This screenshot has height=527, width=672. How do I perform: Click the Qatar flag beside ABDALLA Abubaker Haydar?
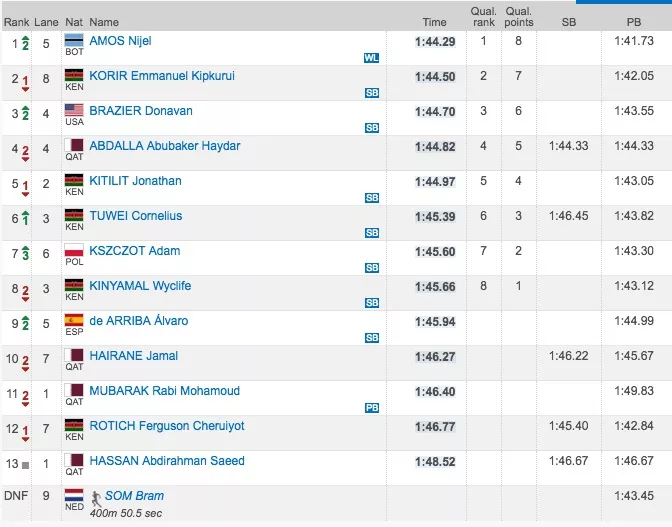[x=73, y=146]
